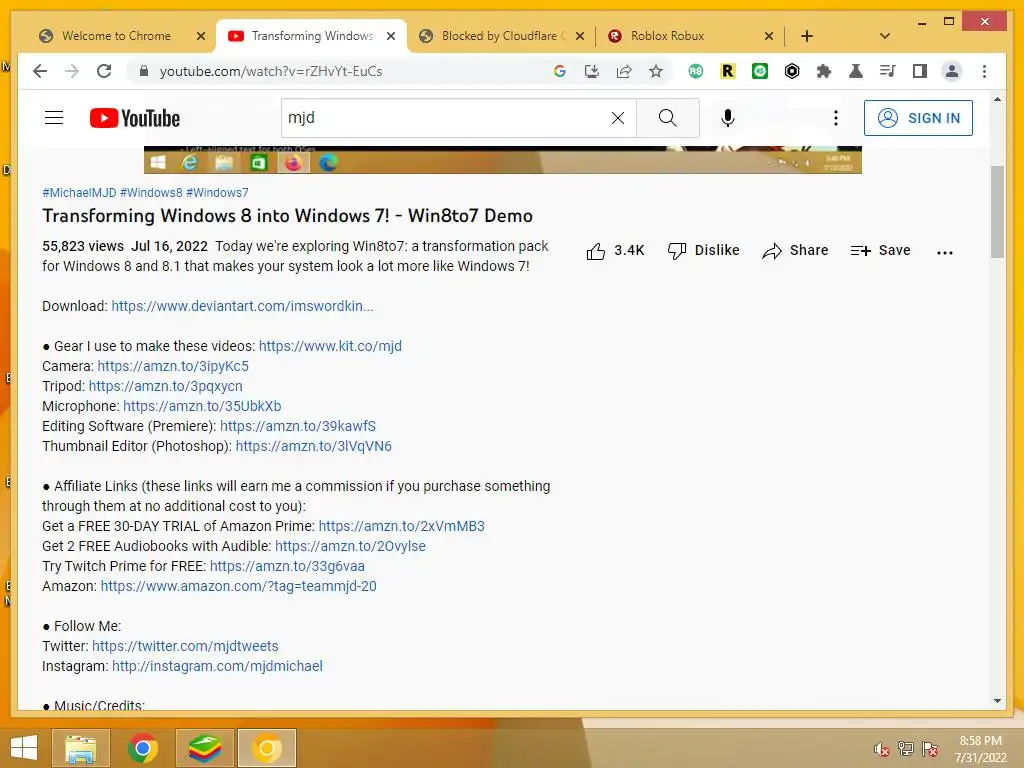
Task: Share this page from the address bar
Action: (x=624, y=71)
